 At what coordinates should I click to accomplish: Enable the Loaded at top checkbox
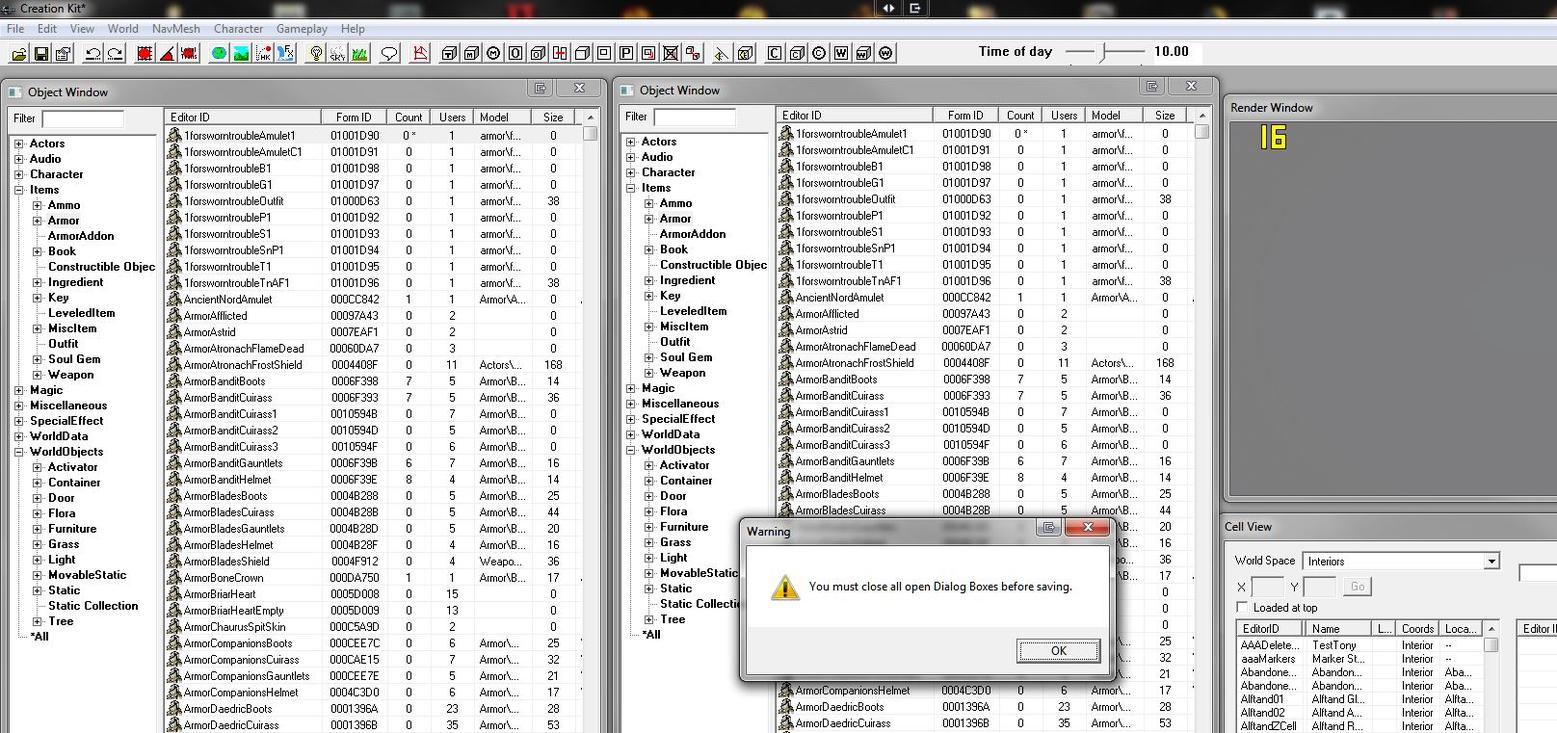1242,608
